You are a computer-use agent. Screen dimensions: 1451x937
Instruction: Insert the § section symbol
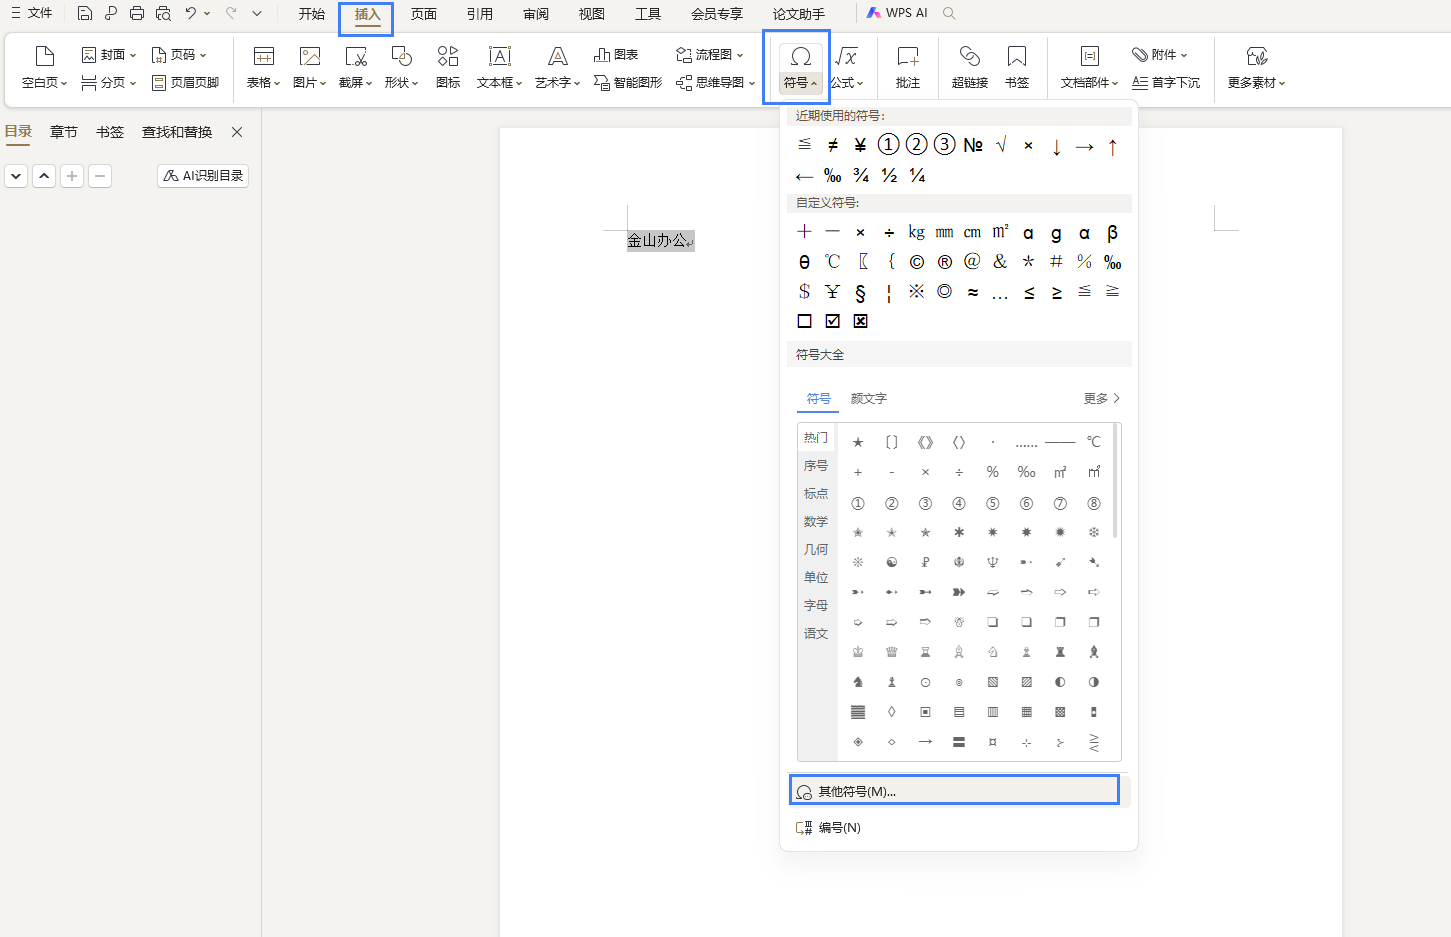(860, 292)
